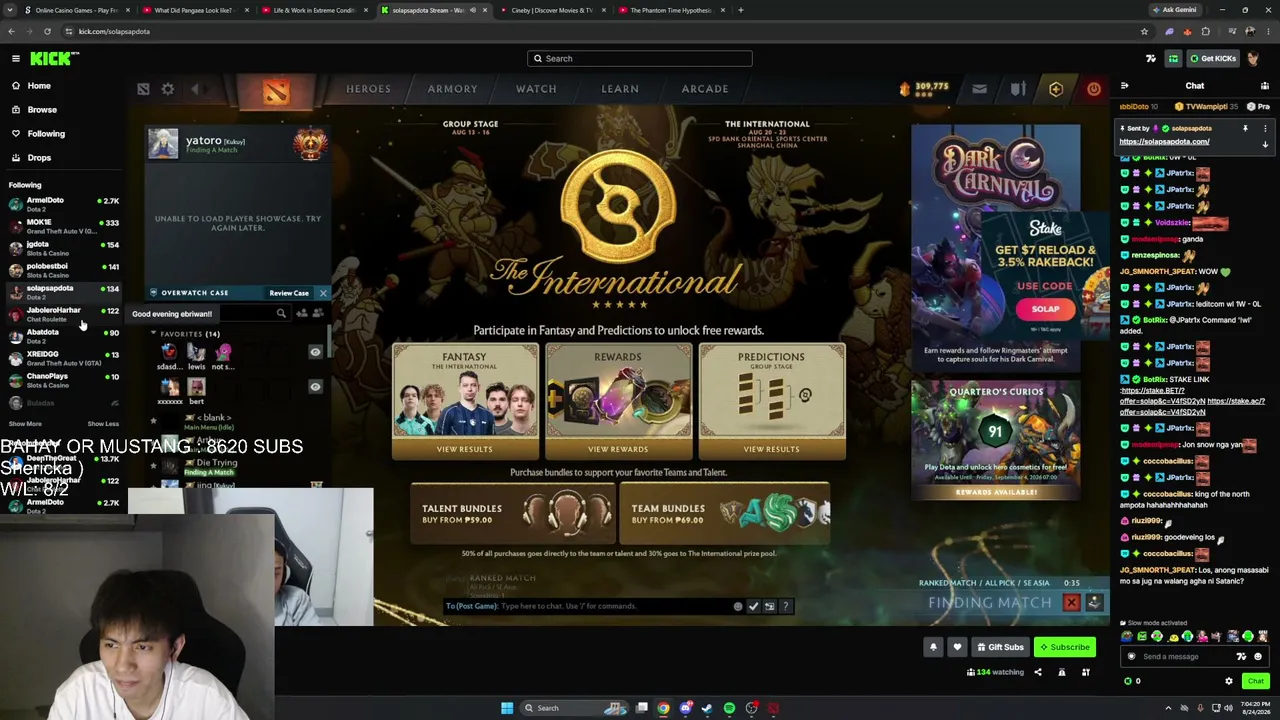Open the Dota armory sword-and-shield icon
The width and height of the screenshot is (1280, 720).
tap(1018, 89)
